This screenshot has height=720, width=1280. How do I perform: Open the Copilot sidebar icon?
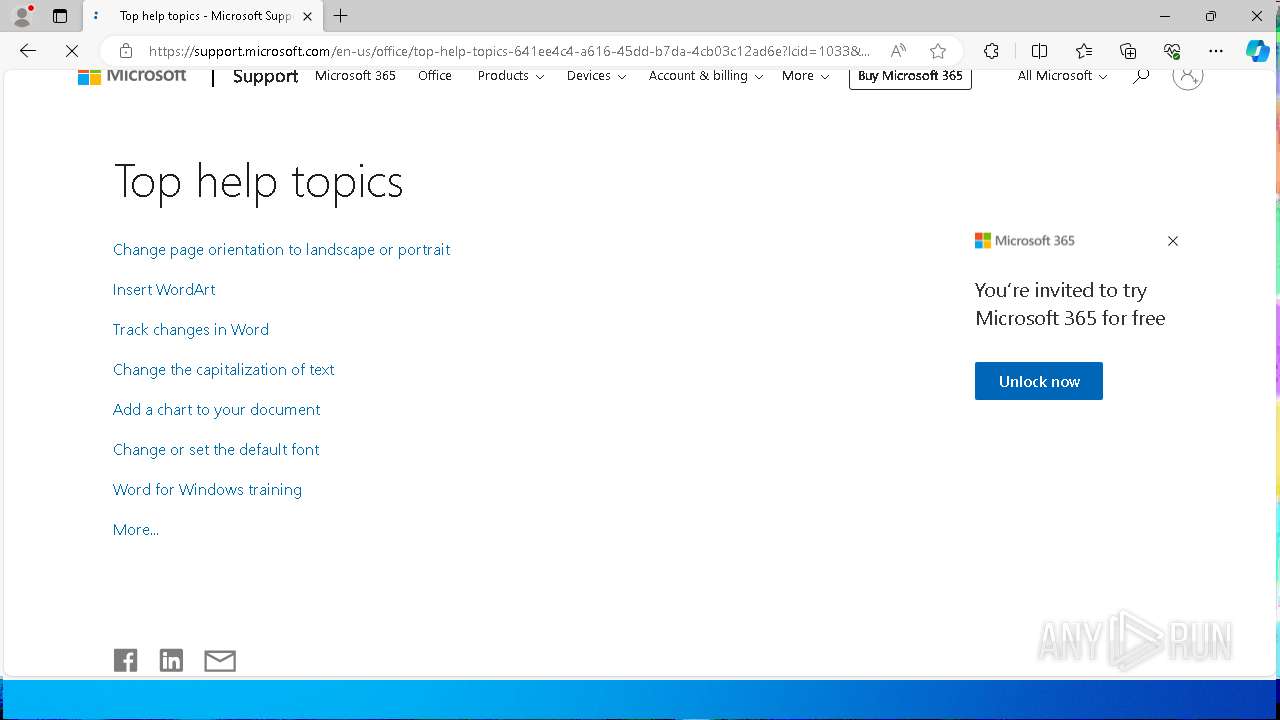[x=1257, y=51]
